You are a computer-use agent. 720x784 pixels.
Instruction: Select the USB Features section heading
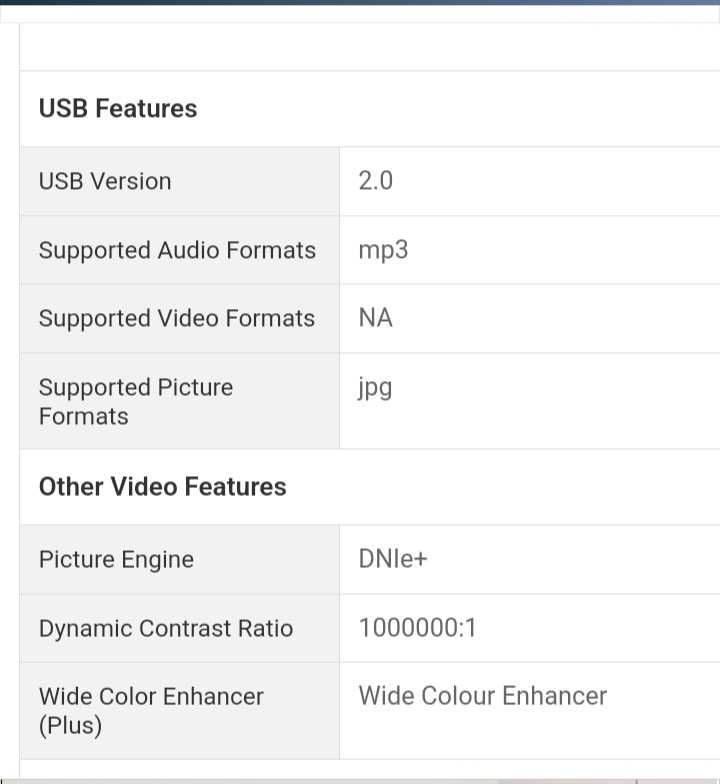pyautogui.click(x=118, y=108)
